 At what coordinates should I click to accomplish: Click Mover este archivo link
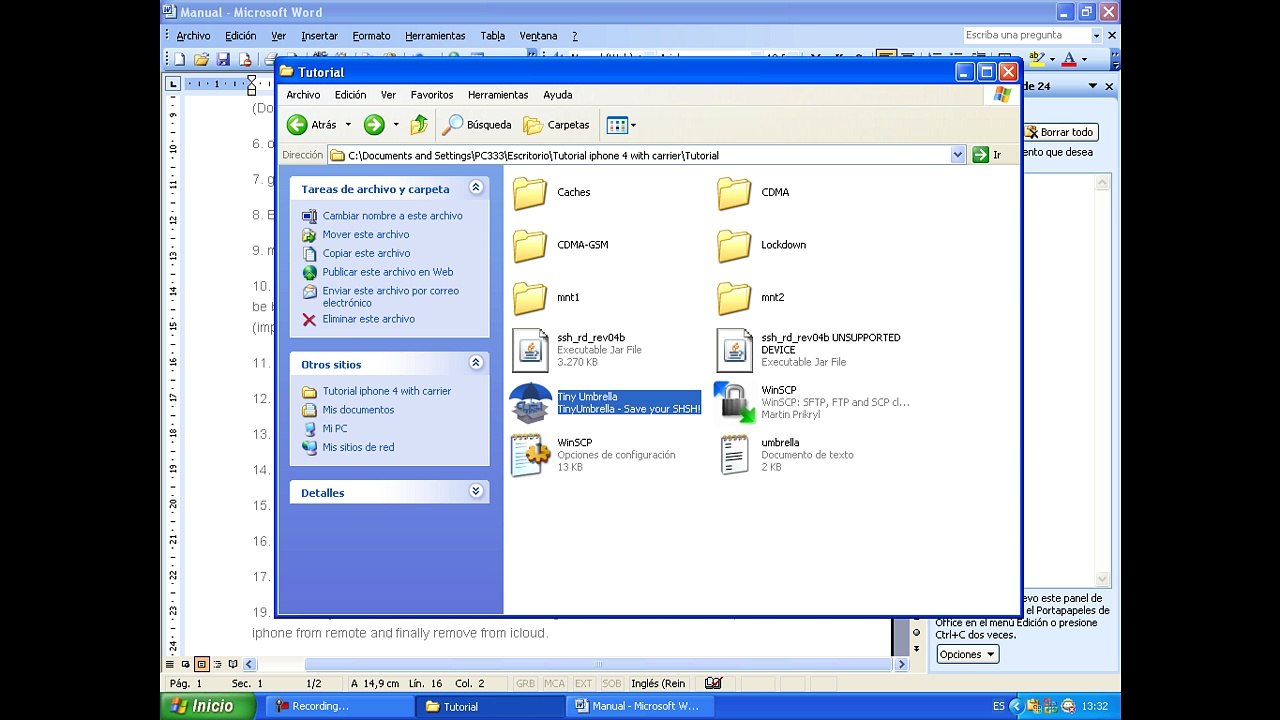coord(366,235)
